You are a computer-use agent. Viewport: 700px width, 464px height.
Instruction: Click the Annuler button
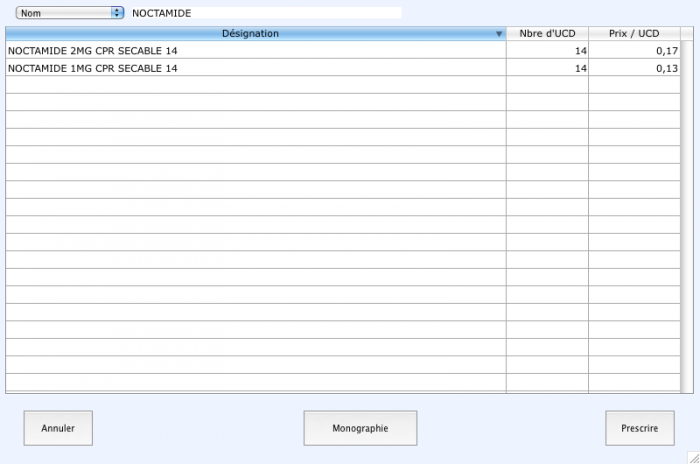tap(58, 428)
